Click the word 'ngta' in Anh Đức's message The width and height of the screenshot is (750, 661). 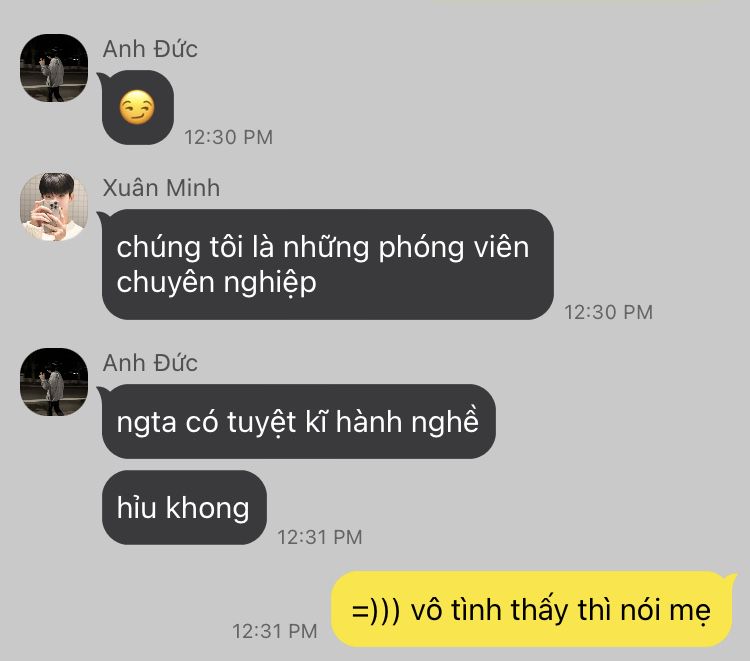146,423
